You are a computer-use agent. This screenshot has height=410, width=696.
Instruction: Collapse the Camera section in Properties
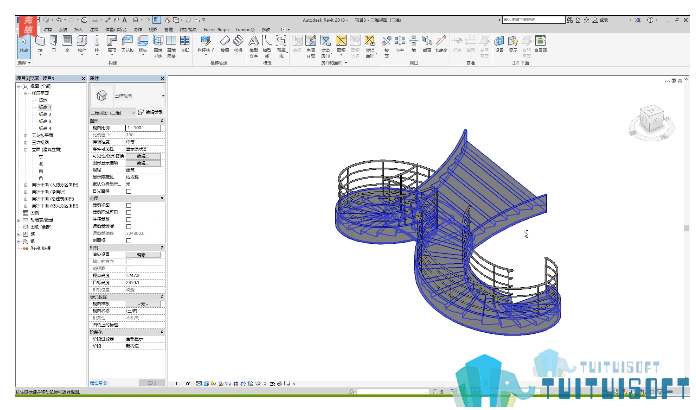coord(162,248)
